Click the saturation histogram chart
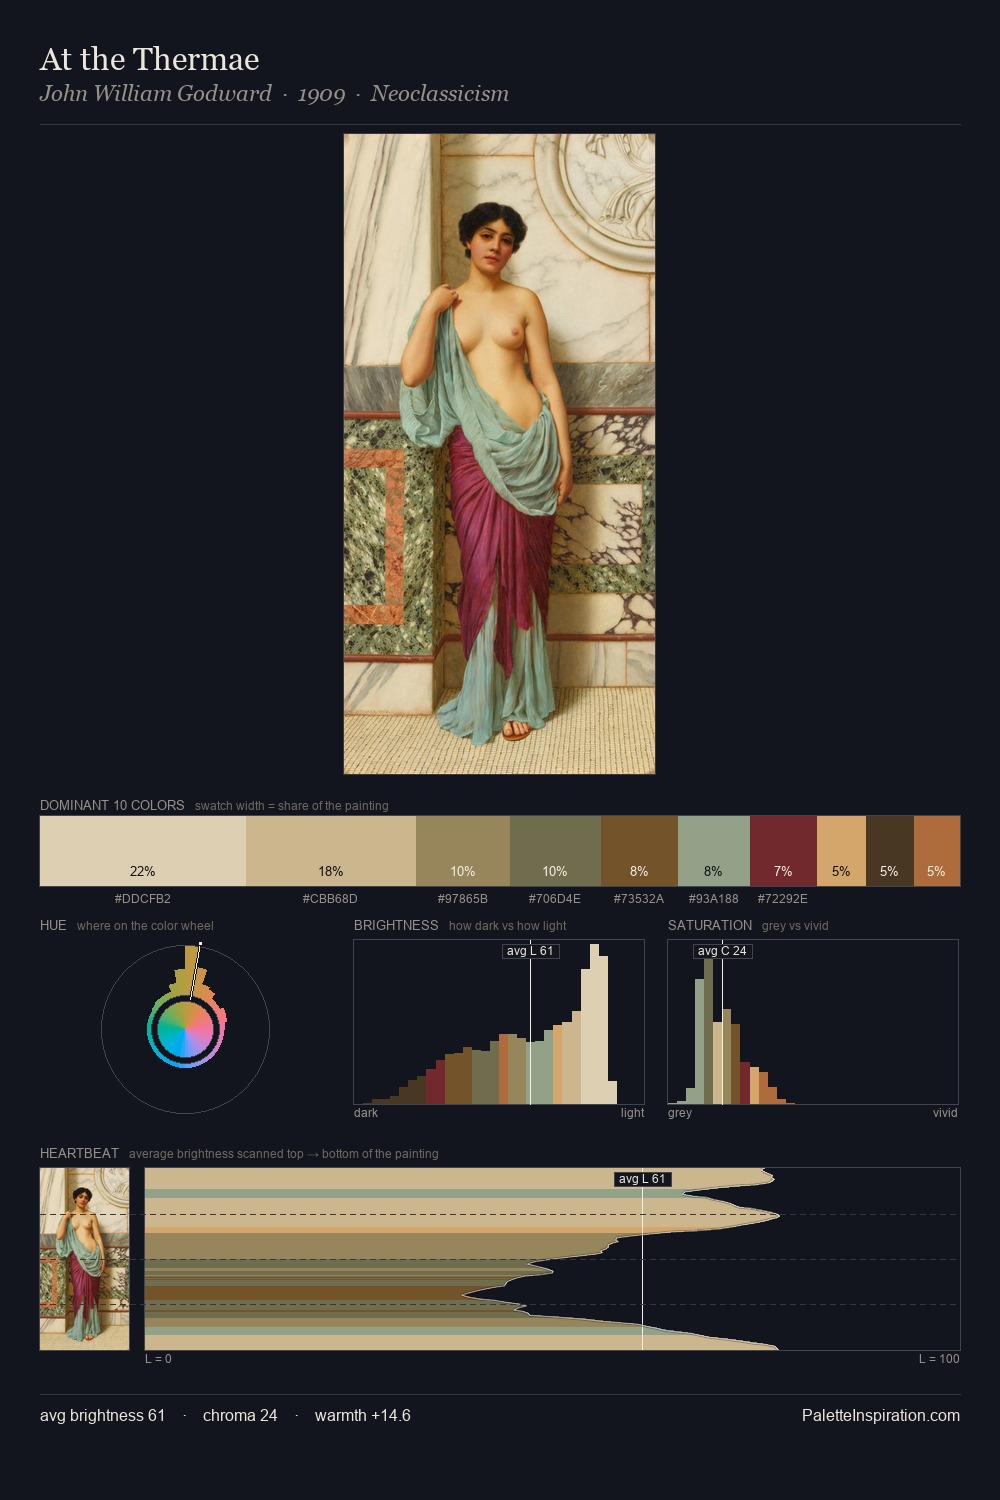1000x1500 pixels. (813, 1022)
